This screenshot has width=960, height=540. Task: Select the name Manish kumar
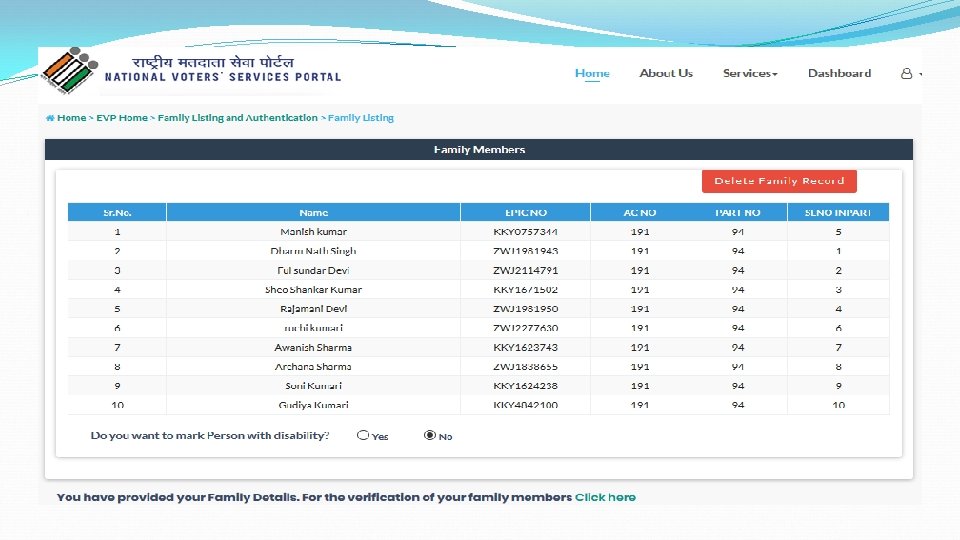(x=313, y=231)
